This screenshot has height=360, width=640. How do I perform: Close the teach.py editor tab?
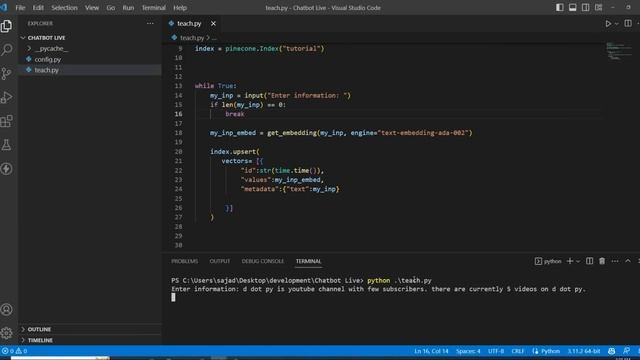pyautogui.click(x=213, y=24)
